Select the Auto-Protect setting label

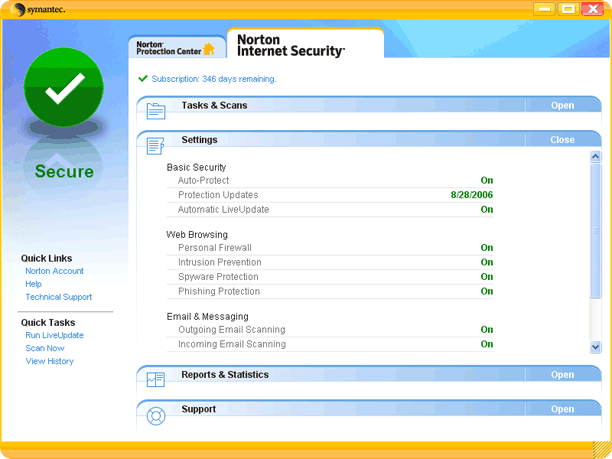203,180
